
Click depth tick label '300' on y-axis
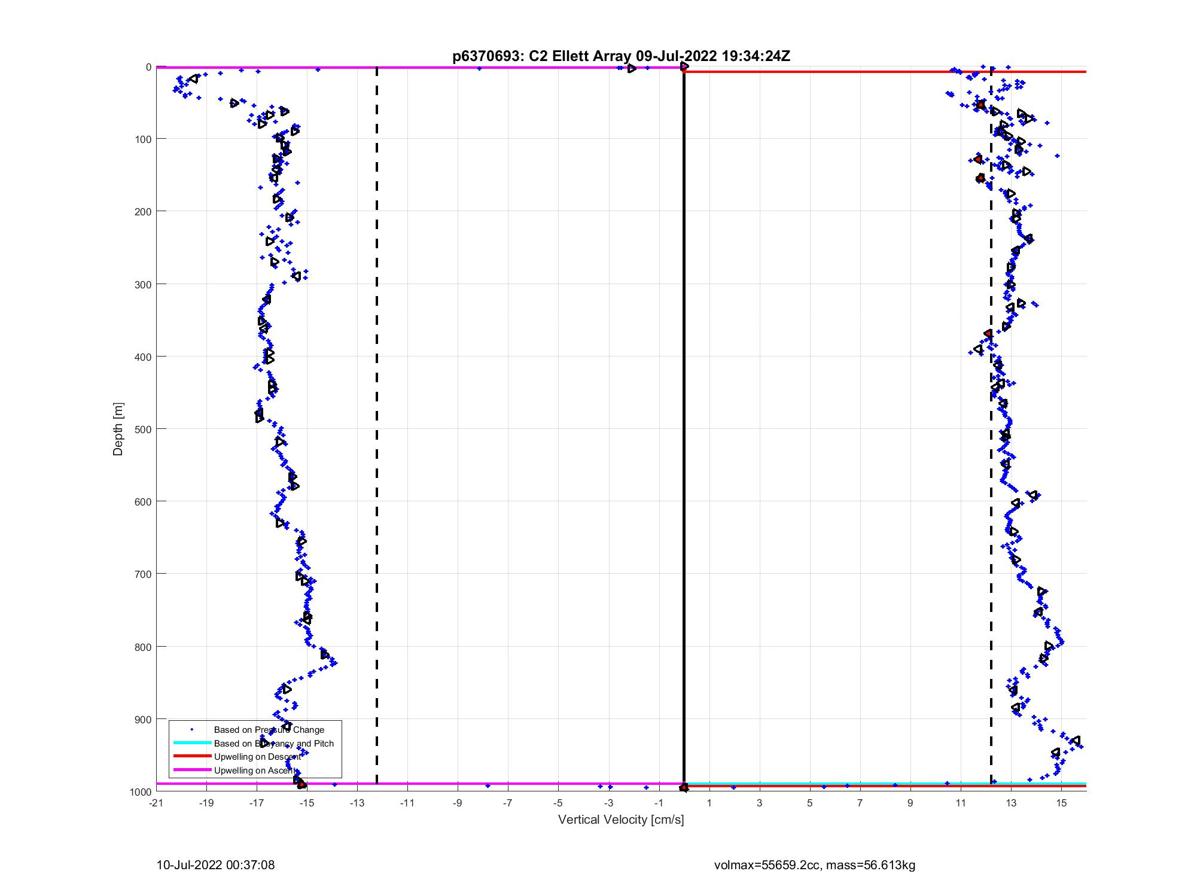(142, 284)
